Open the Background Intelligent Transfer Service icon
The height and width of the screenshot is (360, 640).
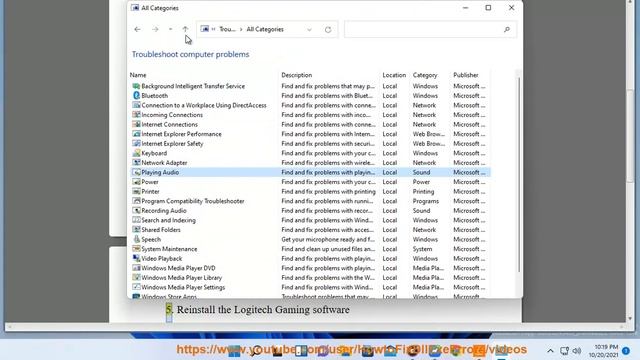(x=136, y=86)
